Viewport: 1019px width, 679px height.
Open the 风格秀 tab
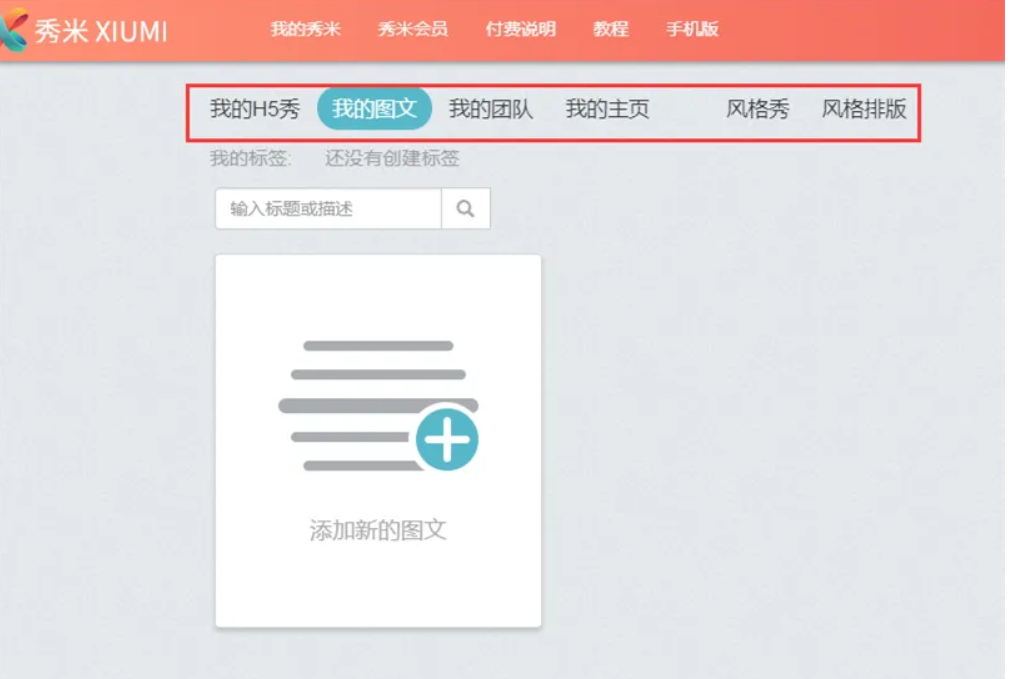[758, 109]
